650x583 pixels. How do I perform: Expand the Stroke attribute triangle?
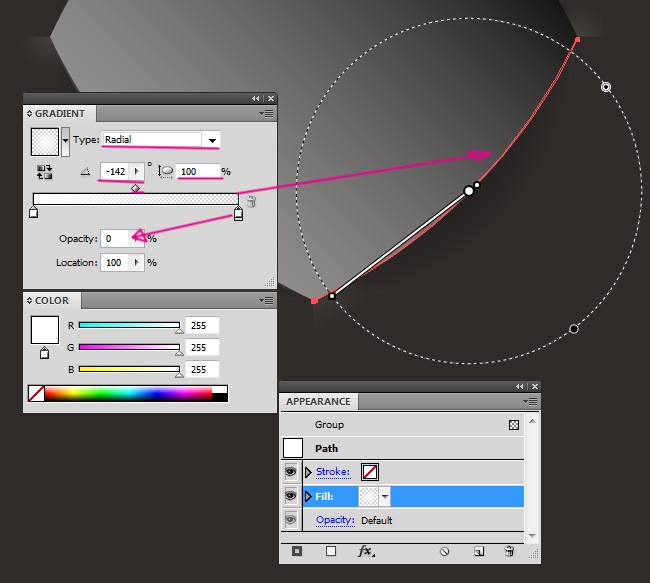(x=308, y=472)
